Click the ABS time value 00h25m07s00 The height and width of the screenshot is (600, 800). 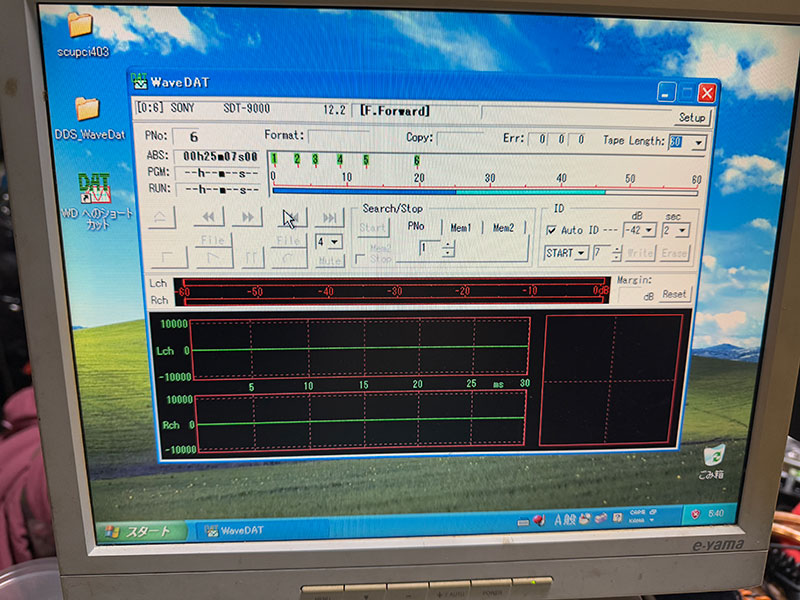point(220,156)
